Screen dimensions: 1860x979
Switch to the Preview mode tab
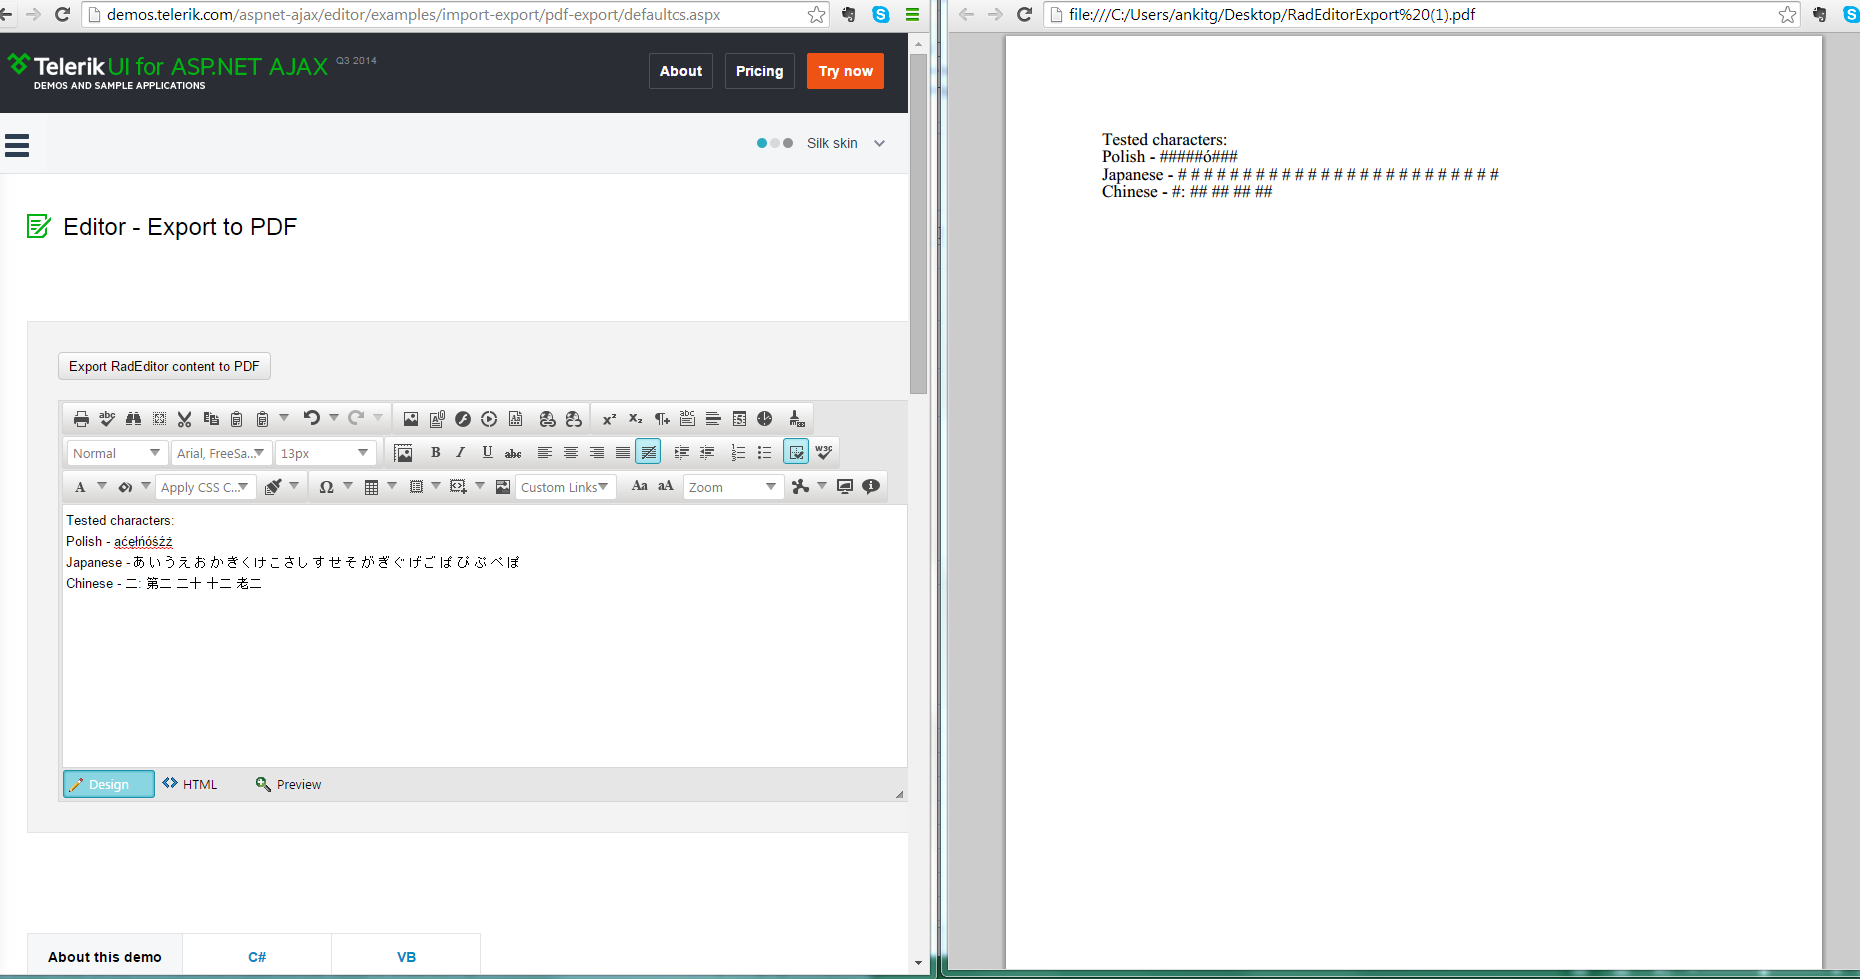pyautogui.click(x=289, y=784)
